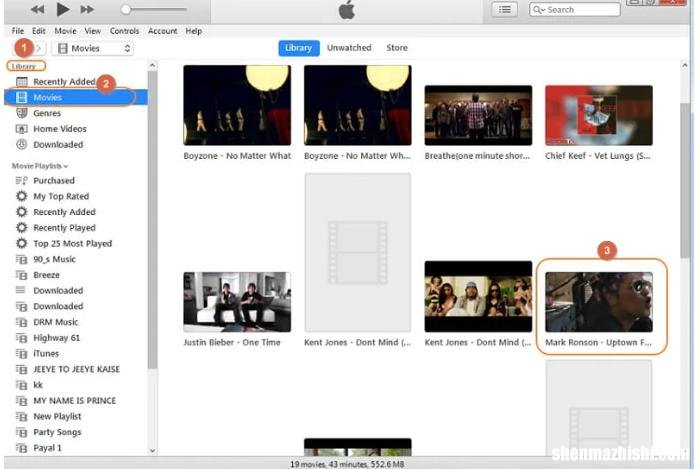Click the rewind playback button
Image resolution: width=700 pixels, height=469 pixels.
coord(38,9)
